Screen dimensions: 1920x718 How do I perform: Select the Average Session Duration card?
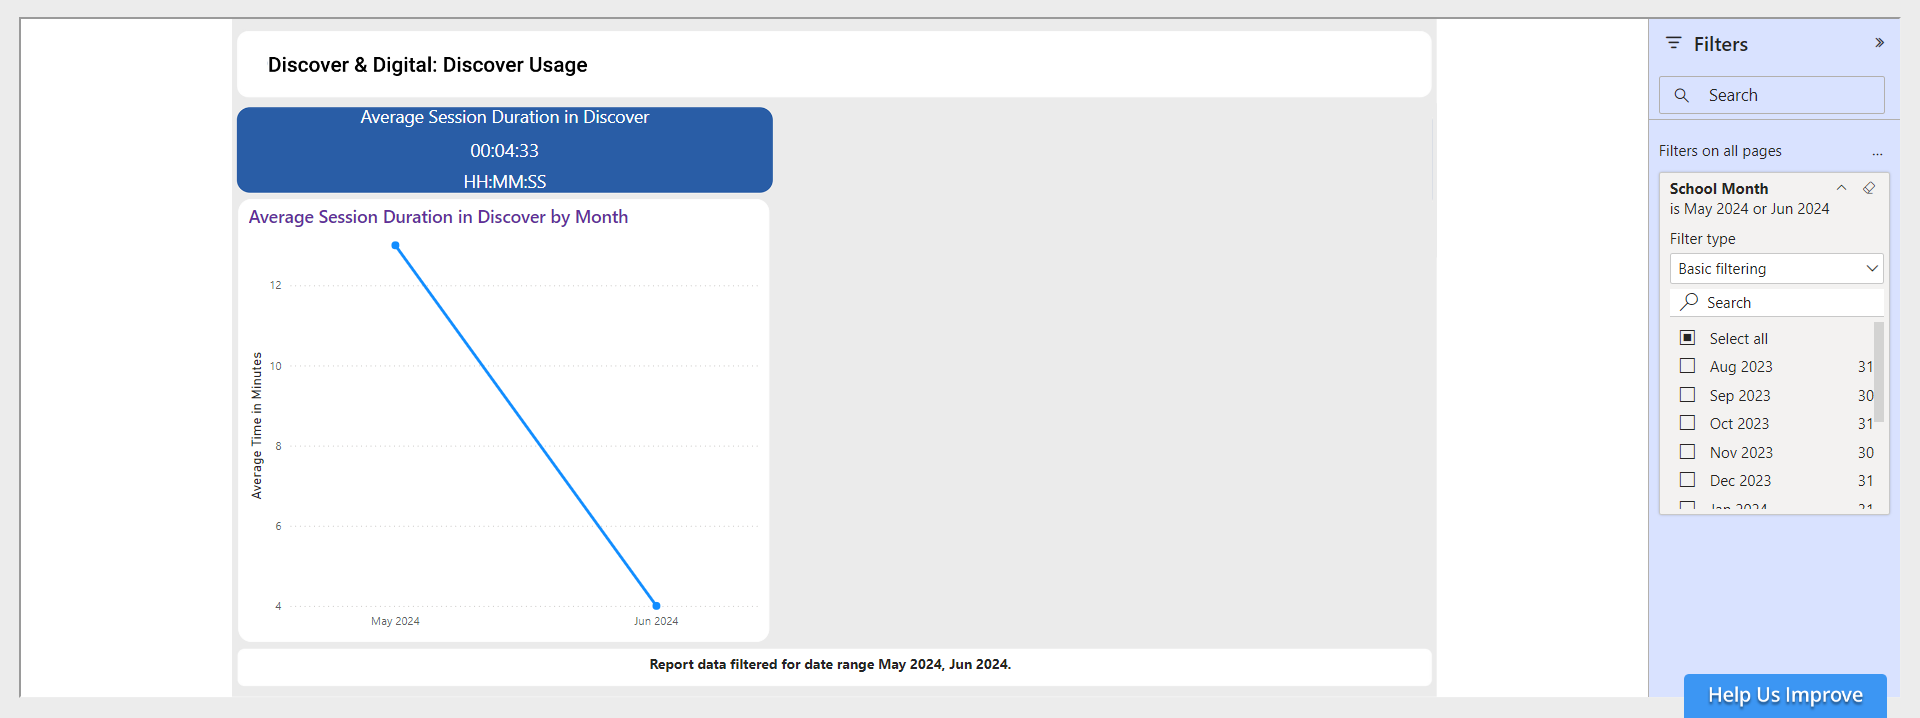click(x=504, y=150)
